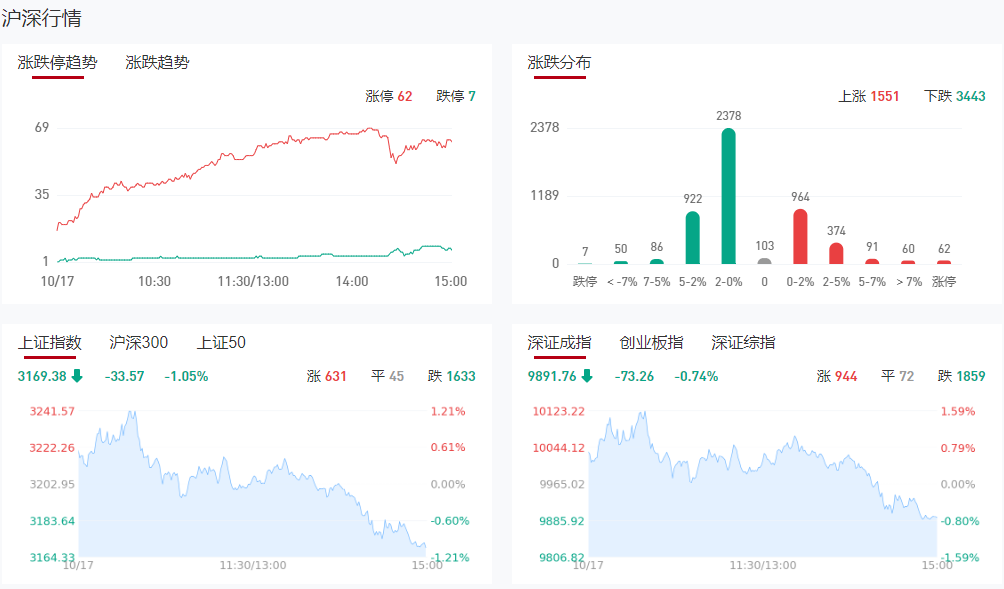1004x589 pixels.
Task: Click the green down arrow beside 3169.38
Action: (x=77, y=376)
